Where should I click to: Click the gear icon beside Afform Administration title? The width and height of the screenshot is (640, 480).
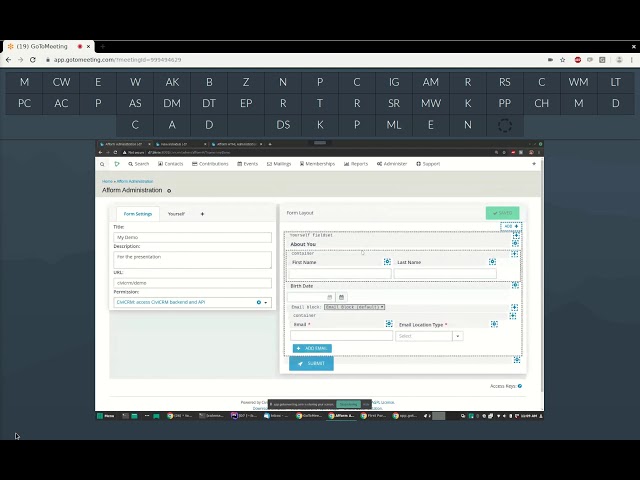(x=169, y=191)
